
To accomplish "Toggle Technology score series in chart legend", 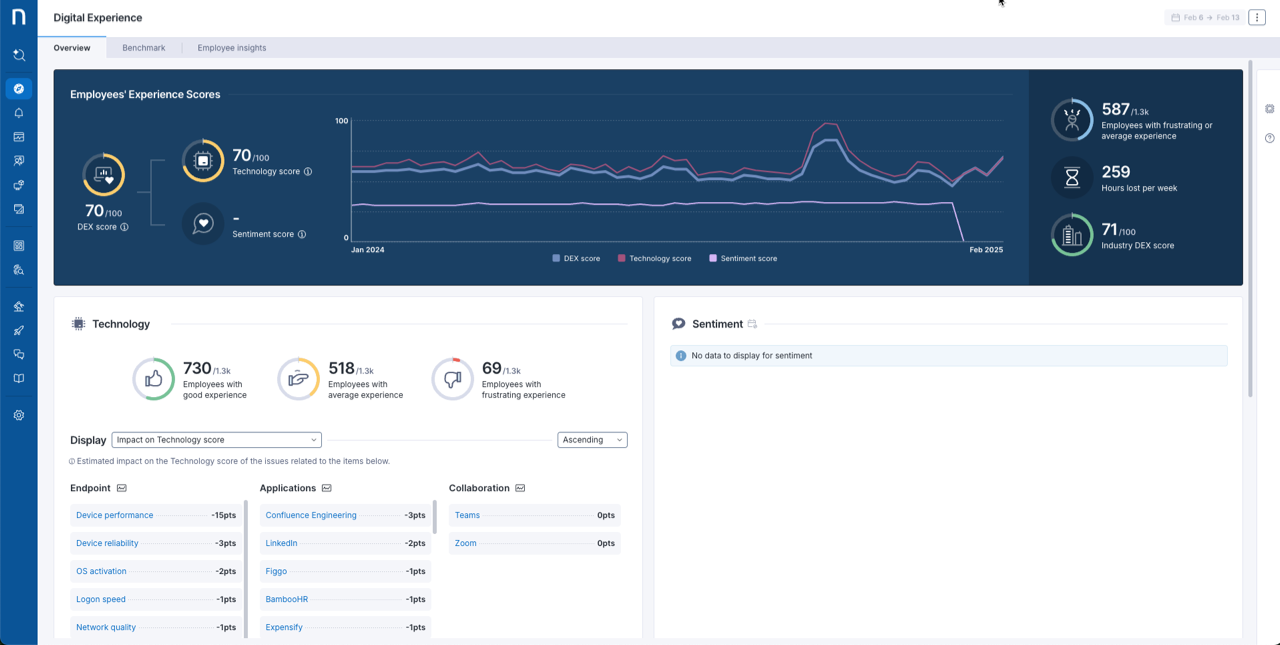I will pyautogui.click(x=654, y=258).
